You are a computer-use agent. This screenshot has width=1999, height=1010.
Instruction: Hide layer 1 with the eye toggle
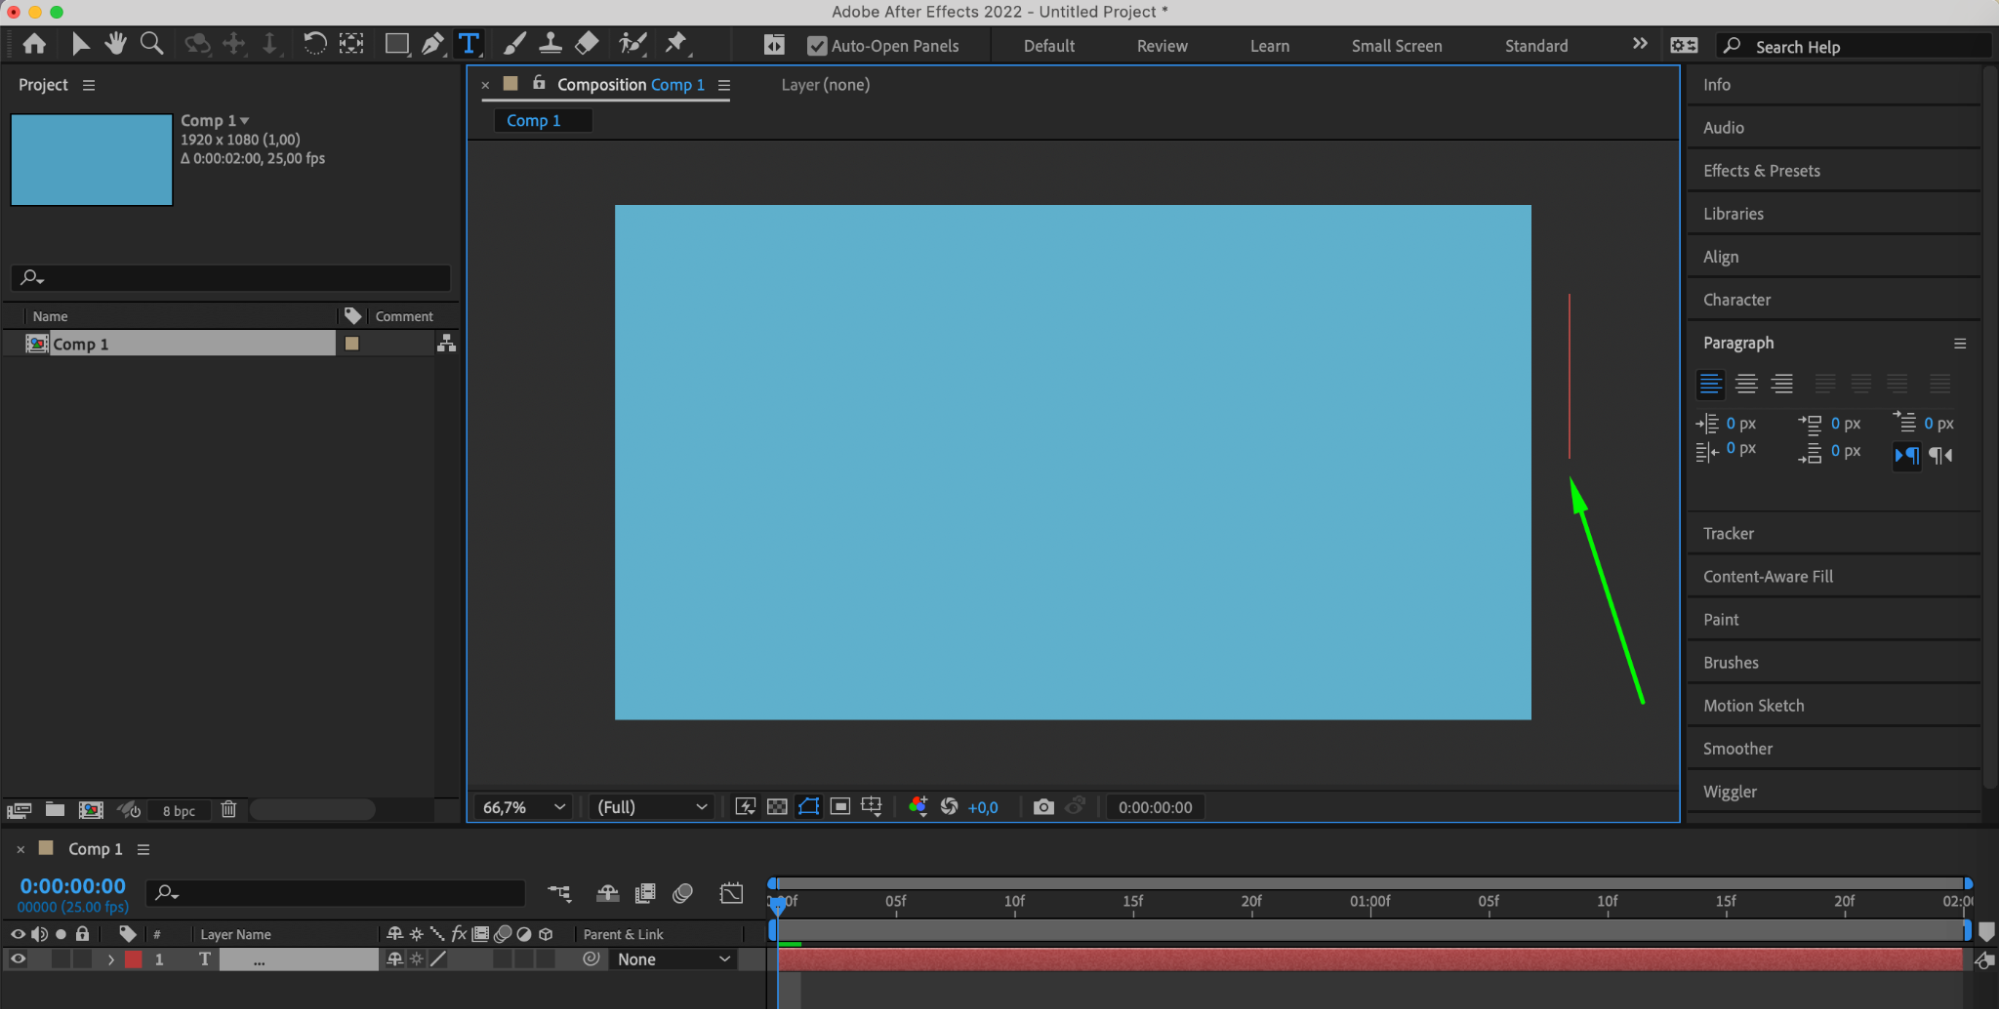pos(18,959)
